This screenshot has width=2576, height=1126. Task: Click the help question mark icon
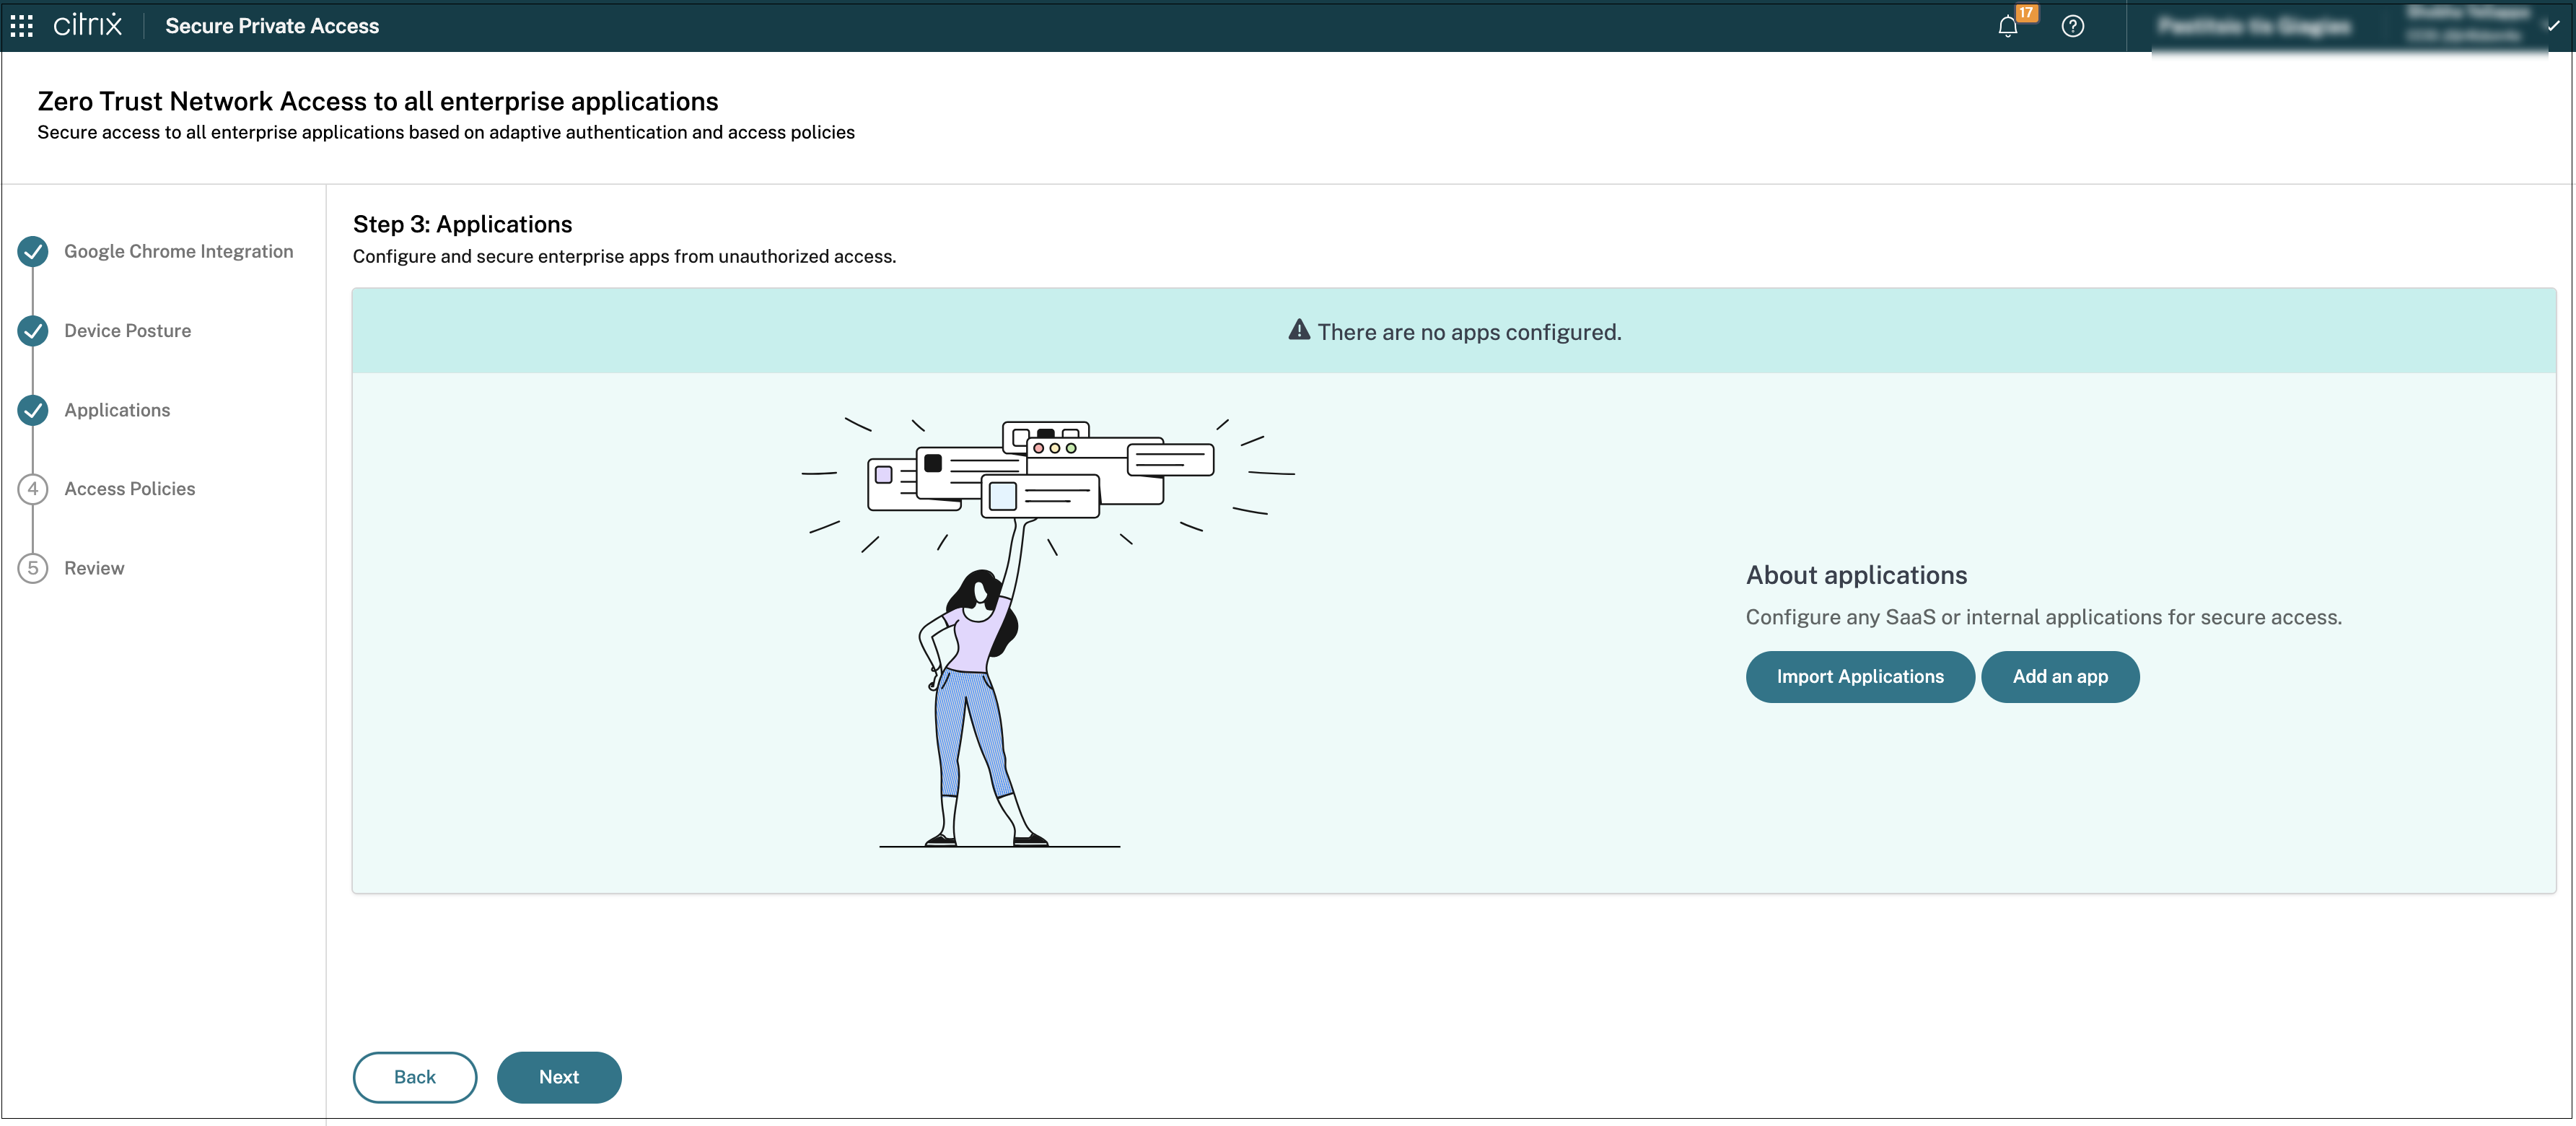(x=2072, y=26)
